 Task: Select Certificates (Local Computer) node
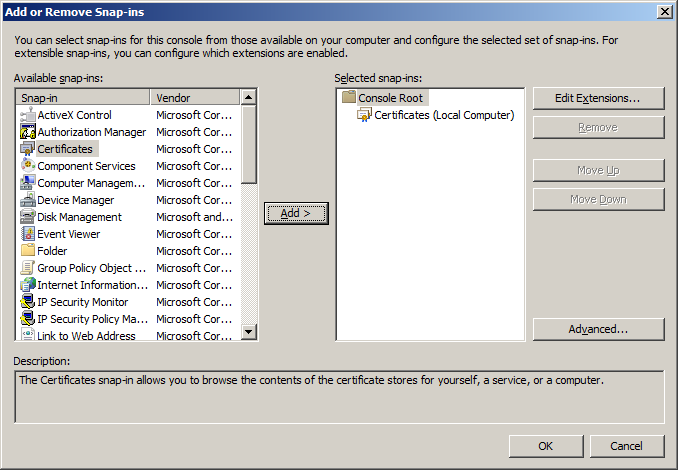[443, 115]
